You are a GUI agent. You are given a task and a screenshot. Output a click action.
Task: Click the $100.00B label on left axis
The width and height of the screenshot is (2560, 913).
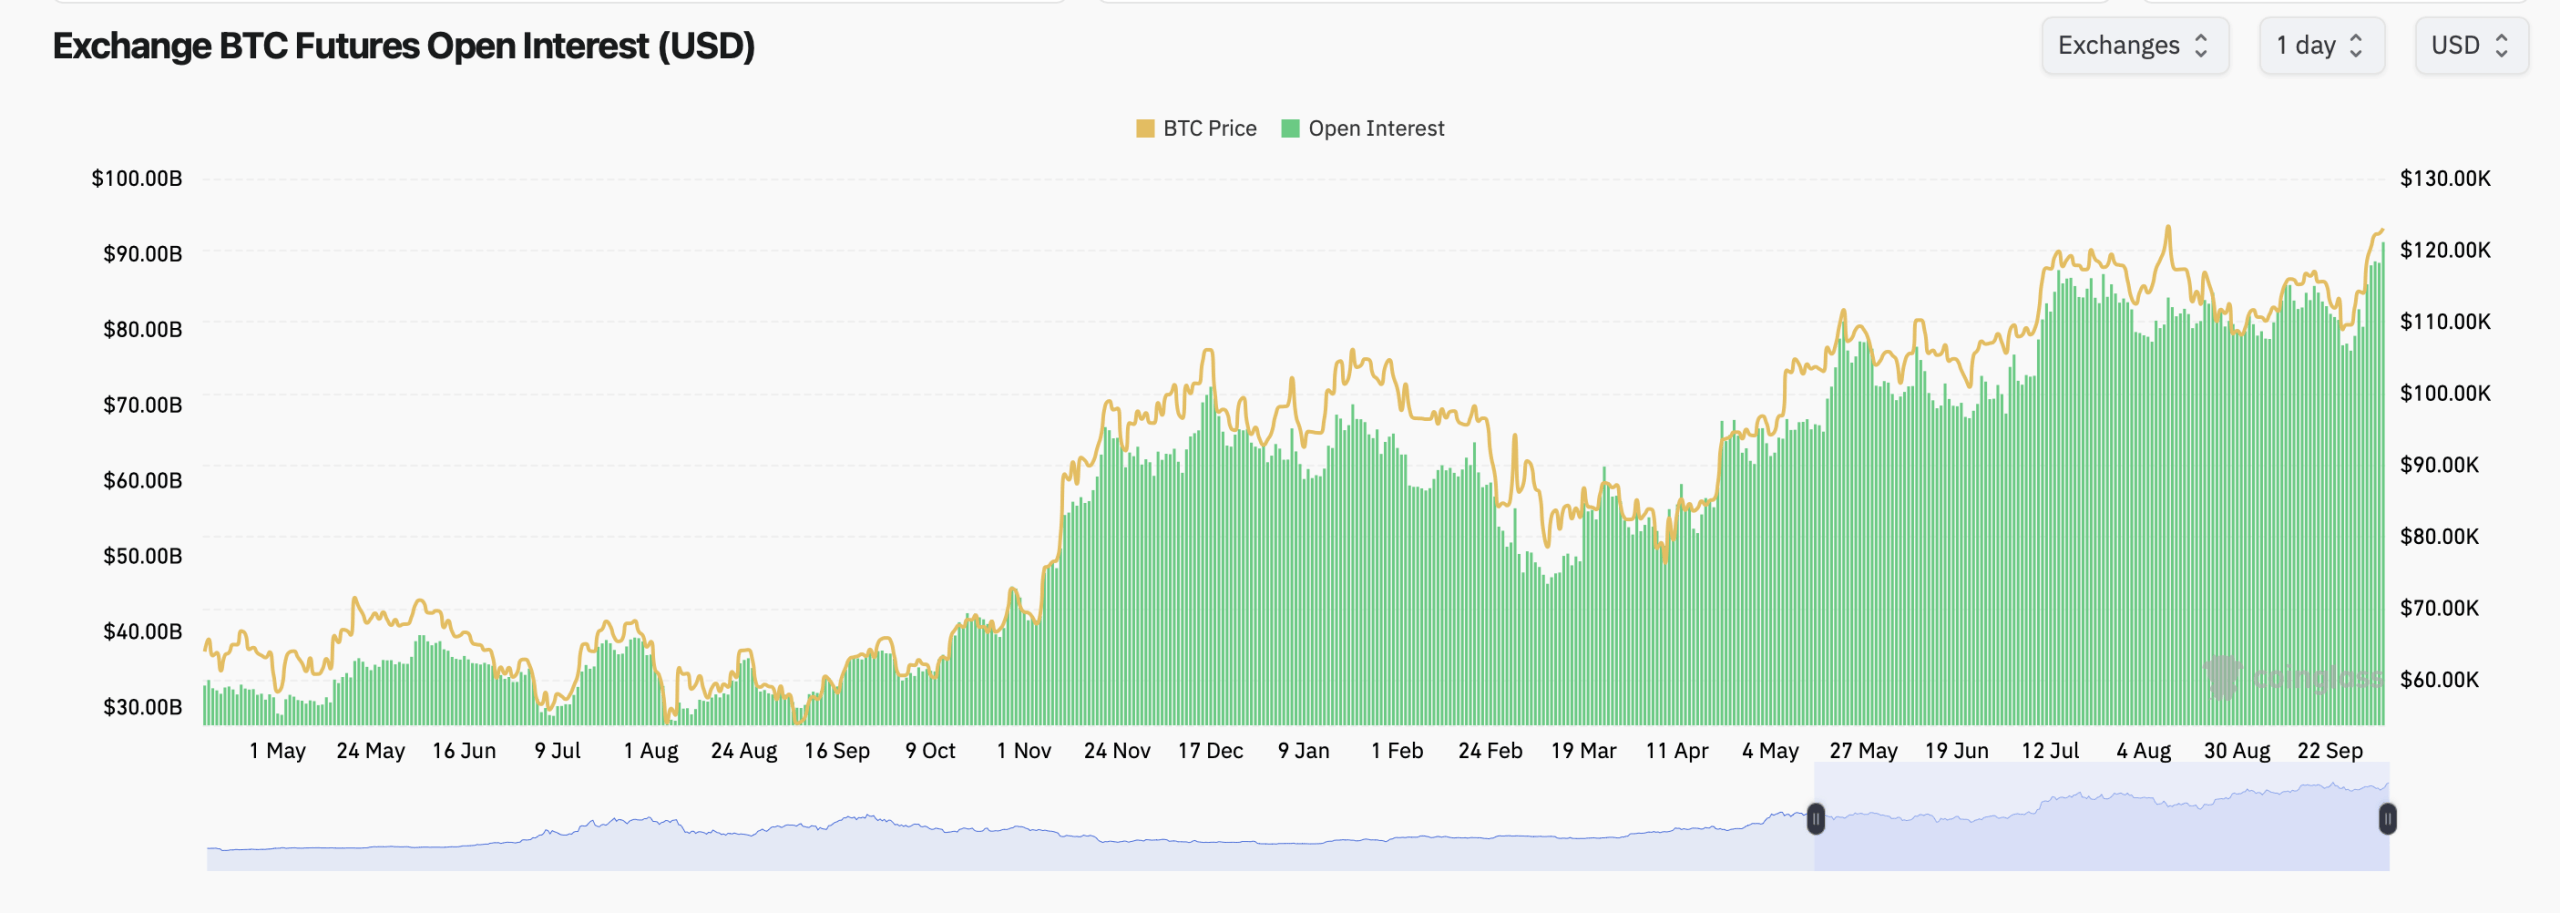[137, 179]
